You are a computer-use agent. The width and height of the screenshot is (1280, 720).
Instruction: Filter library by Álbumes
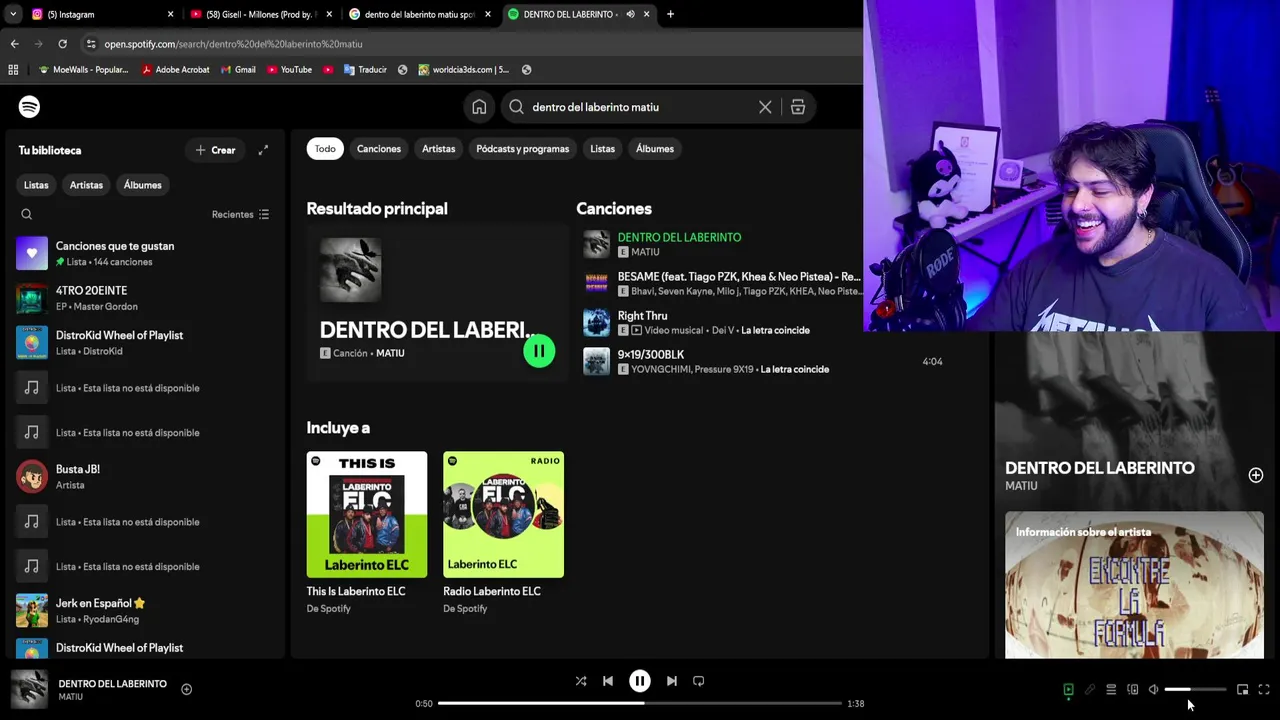click(142, 185)
